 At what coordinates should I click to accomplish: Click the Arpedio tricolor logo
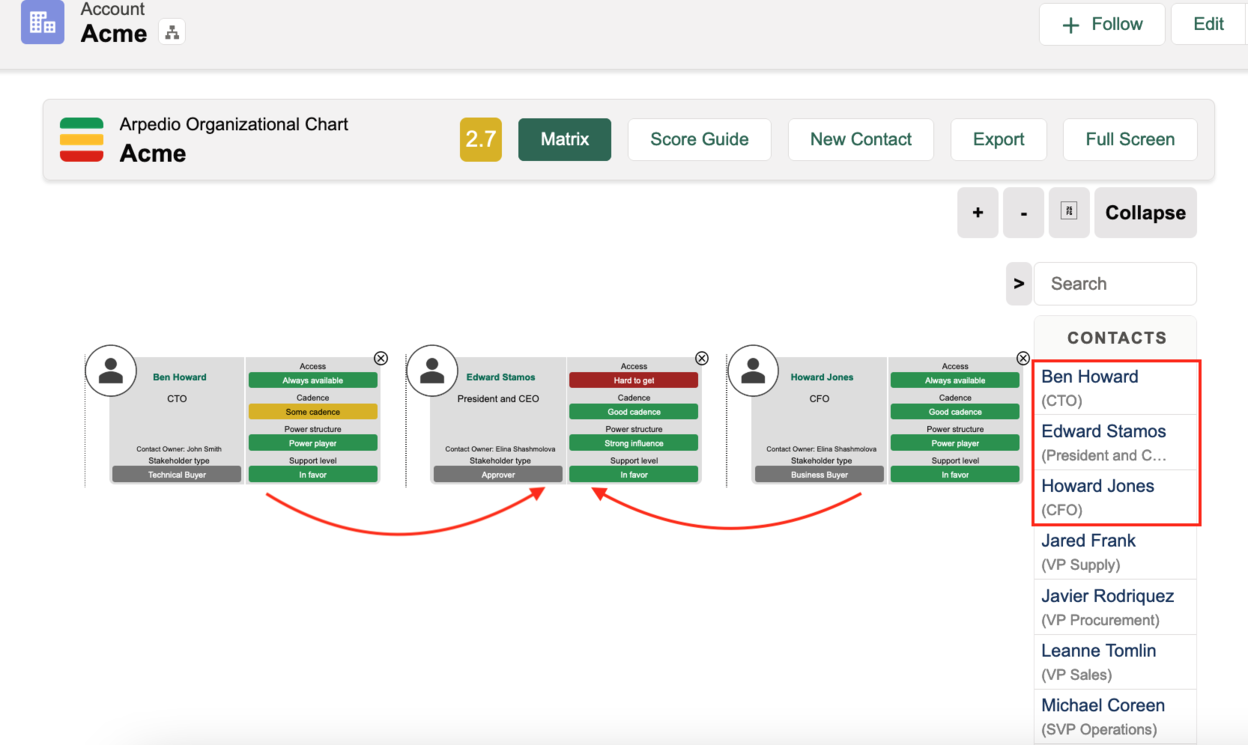click(x=82, y=139)
